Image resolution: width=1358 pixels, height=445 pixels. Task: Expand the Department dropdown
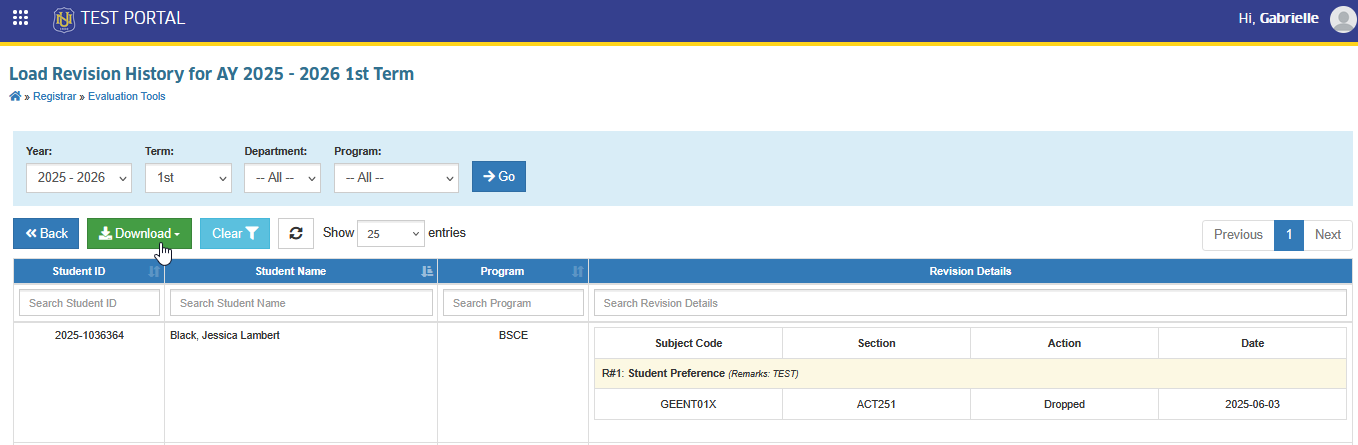pyautogui.click(x=282, y=177)
